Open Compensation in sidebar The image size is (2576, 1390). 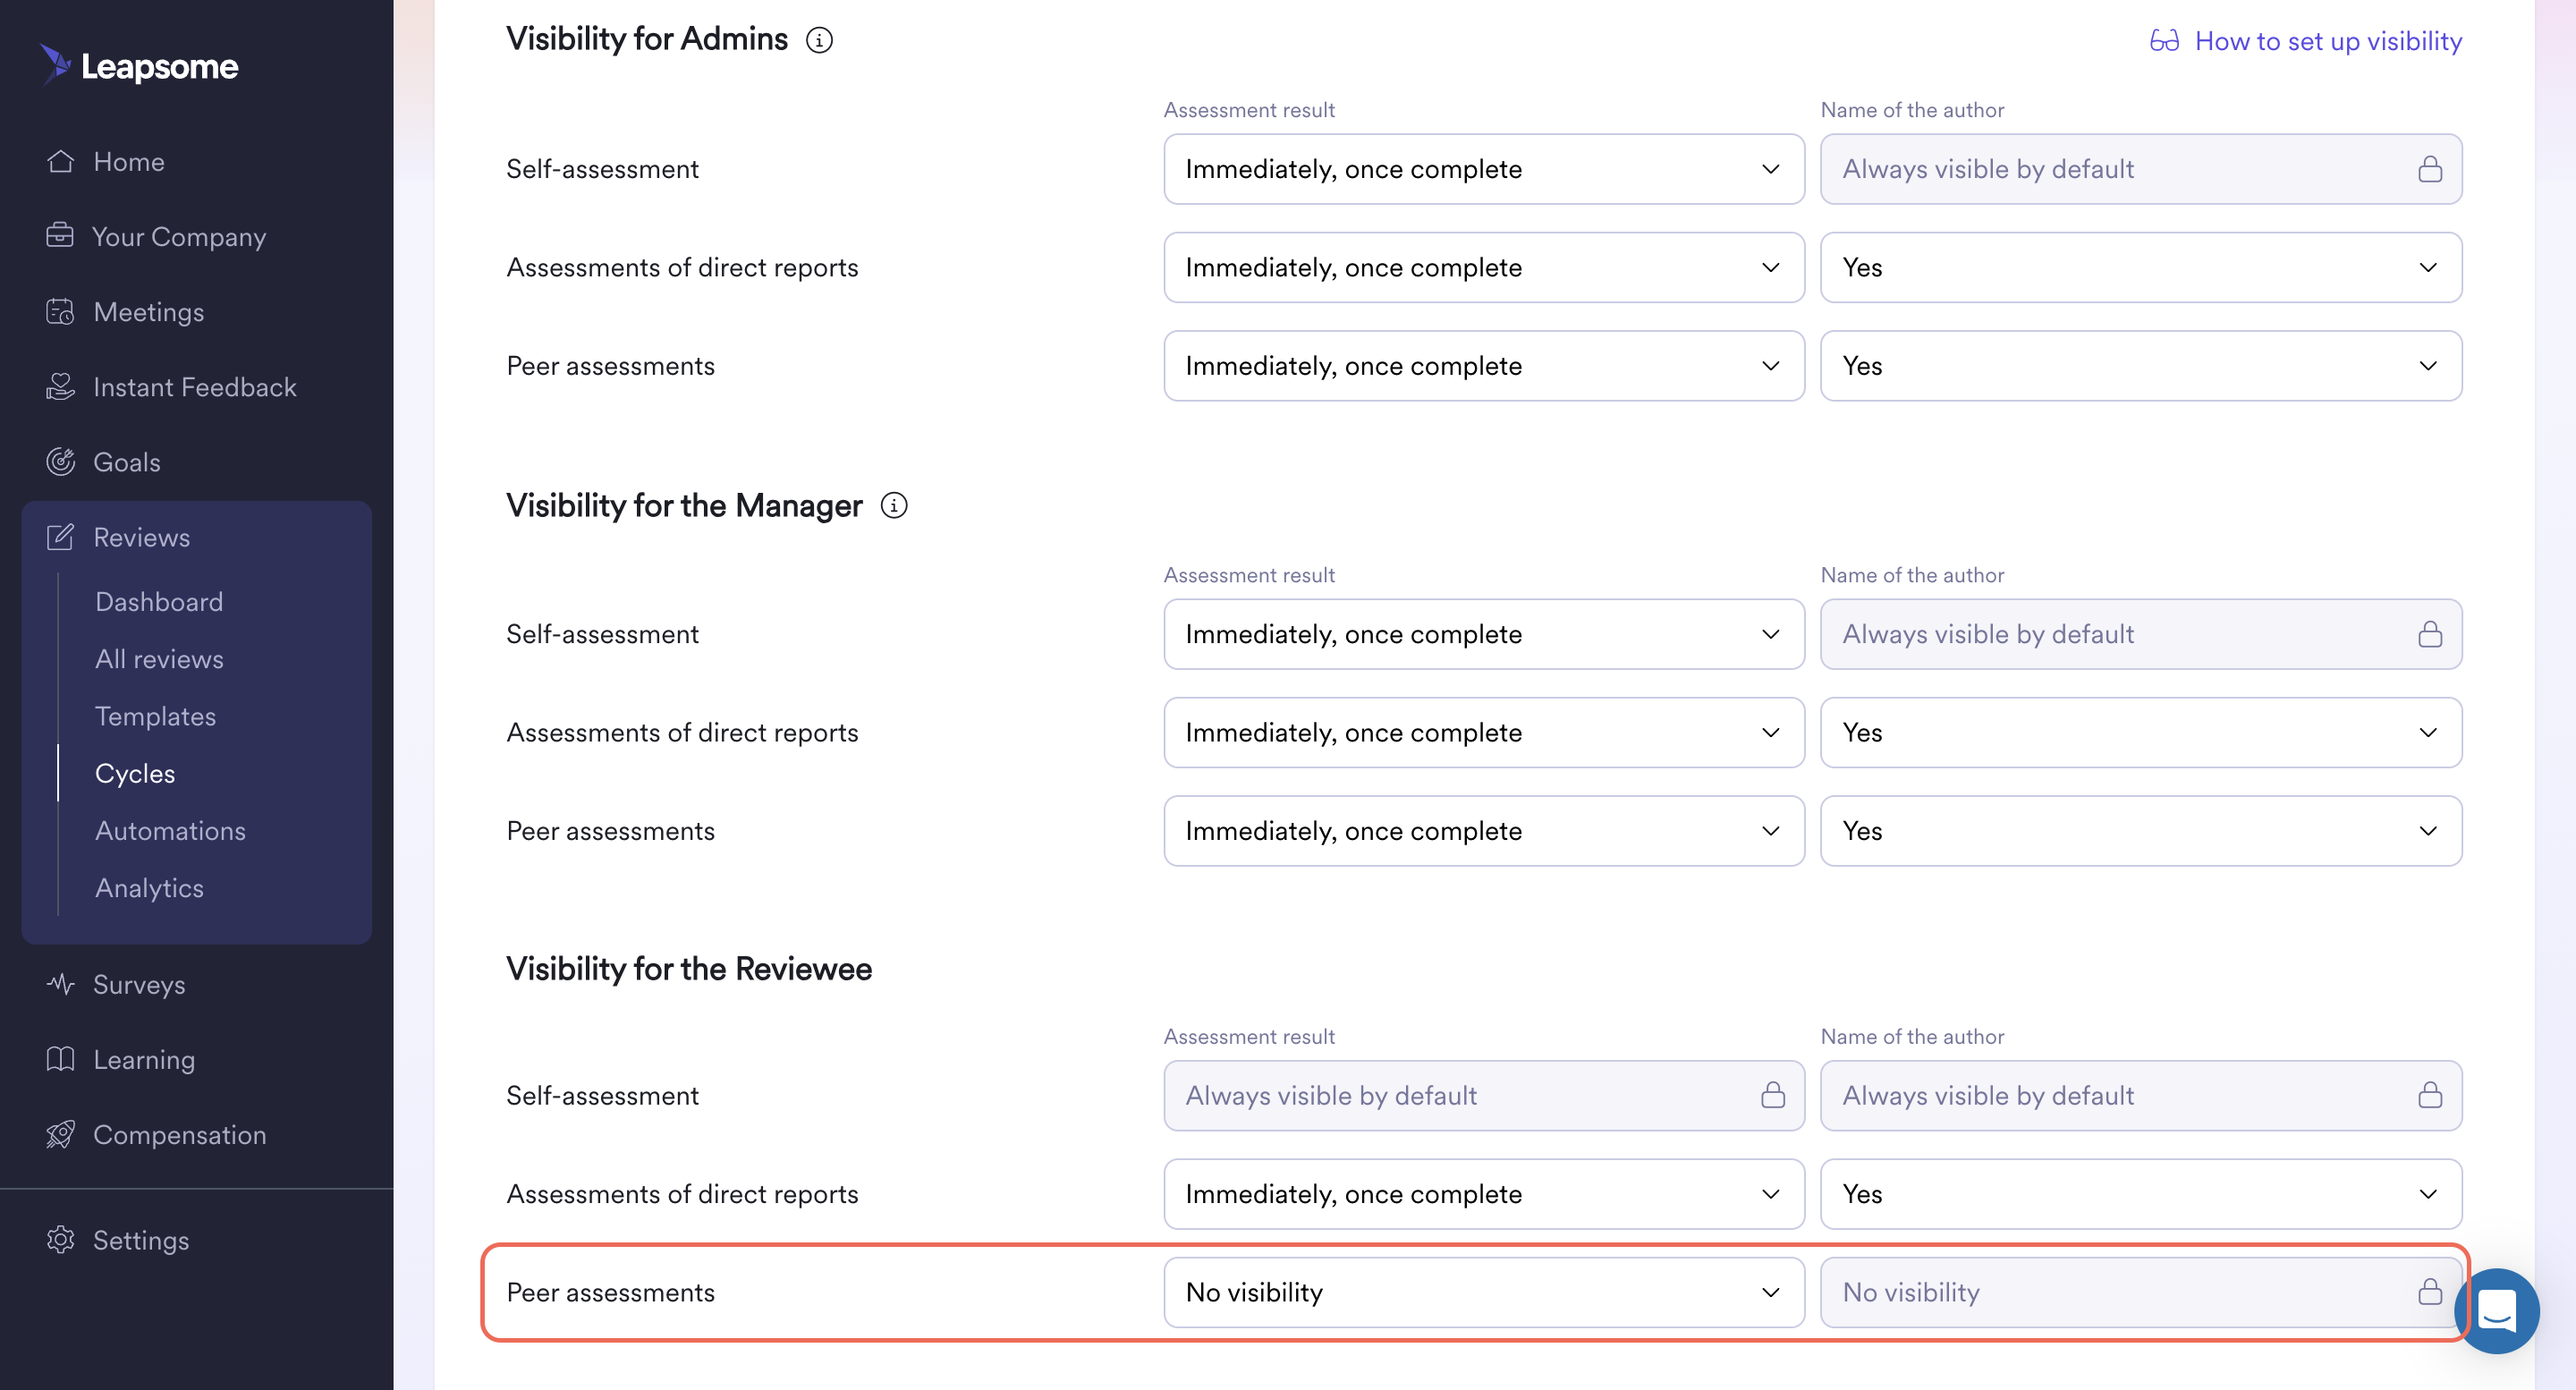[180, 1135]
